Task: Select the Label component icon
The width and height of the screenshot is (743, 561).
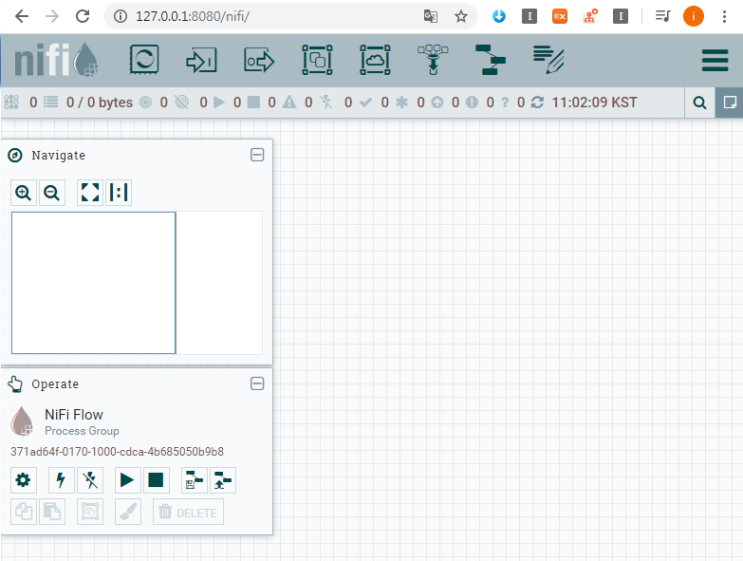Action: 548,60
